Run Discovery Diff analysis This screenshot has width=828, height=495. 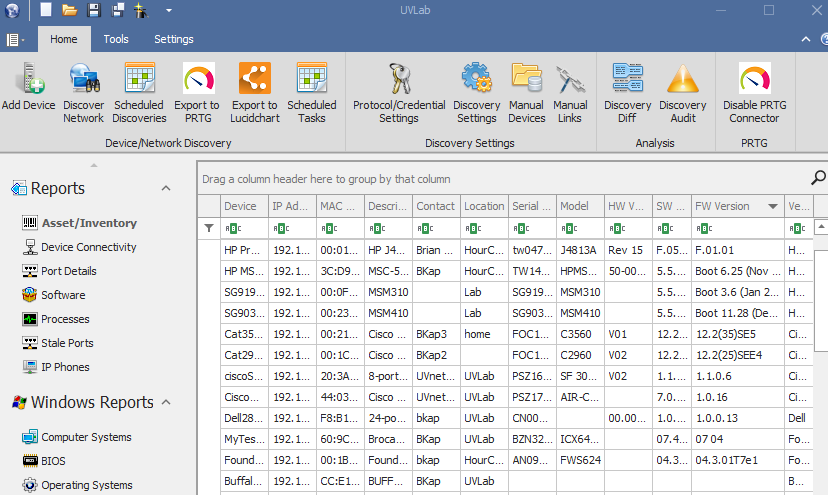(627, 93)
